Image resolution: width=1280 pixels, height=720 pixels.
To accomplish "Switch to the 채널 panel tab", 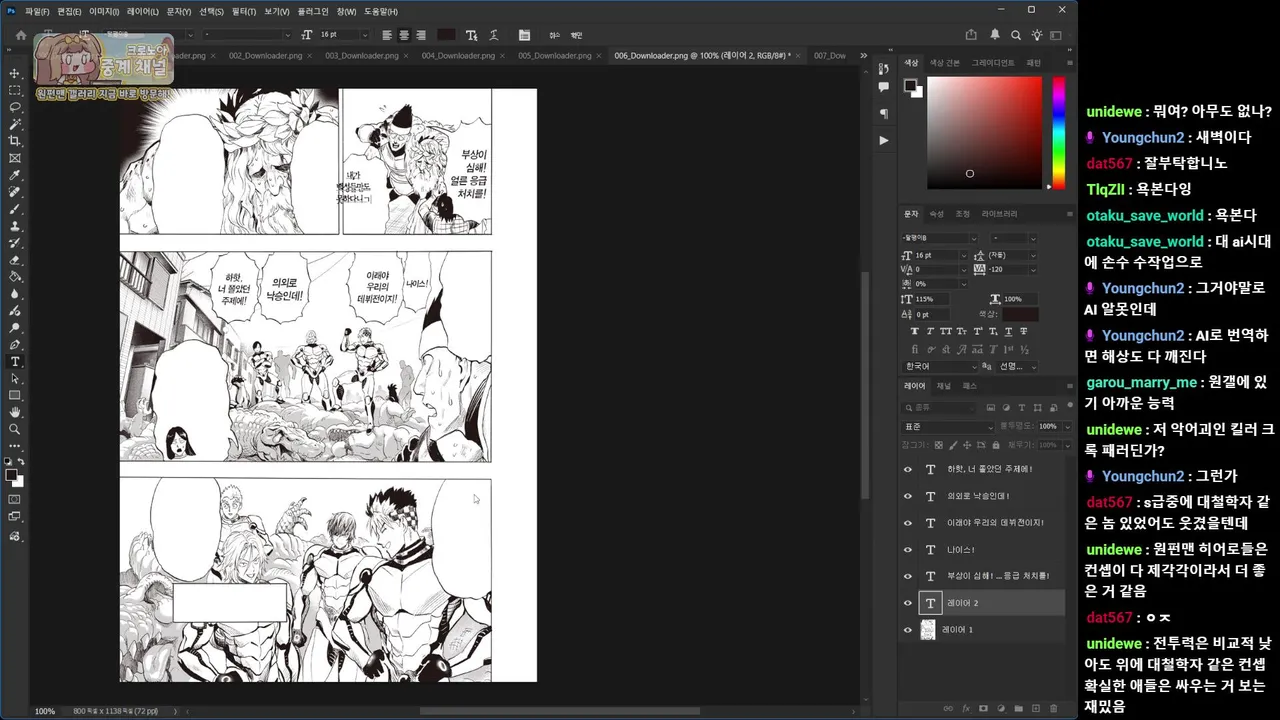I will point(943,386).
